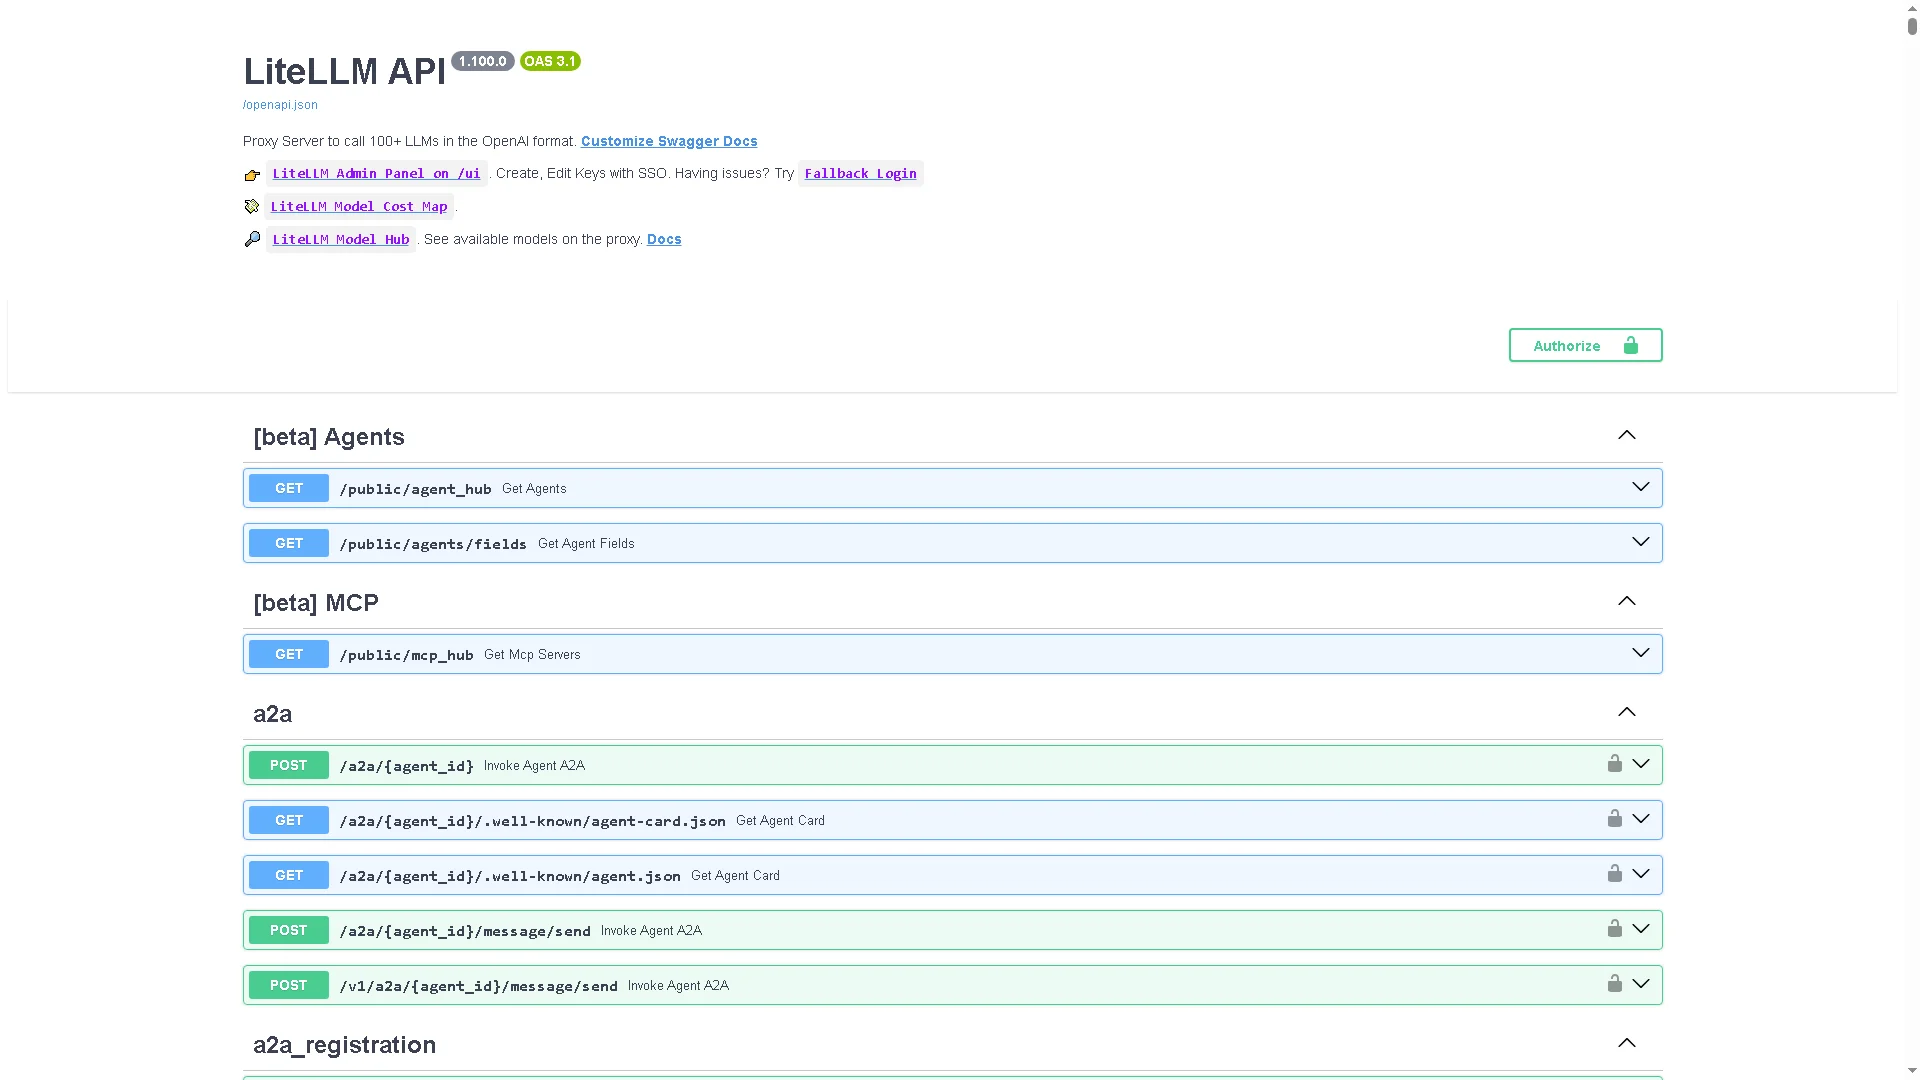Click the GET badge of /public/agent_hub

click(x=289, y=488)
